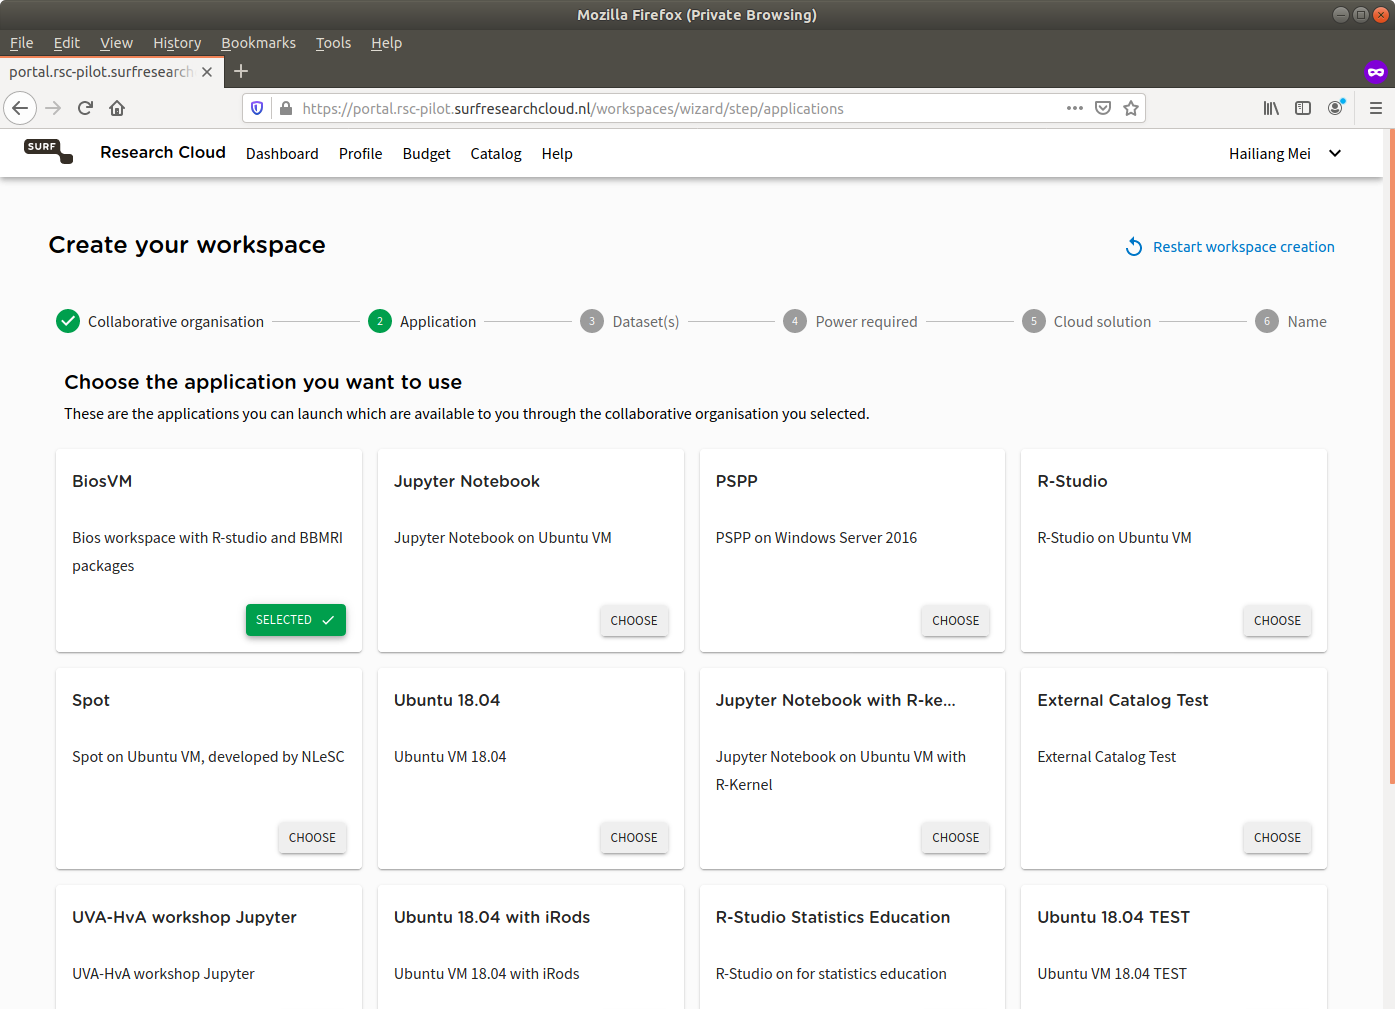This screenshot has width=1395, height=1009.
Task: Click Ubuntu 18.04 TEST card title
Action: [1114, 917]
